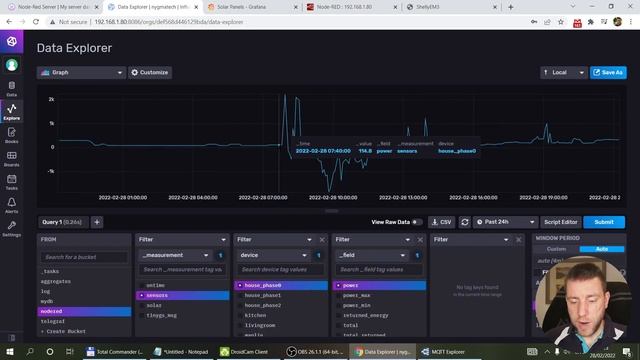Open Task View on the taskbar
This screenshot has width=640, height=360.
70,351
